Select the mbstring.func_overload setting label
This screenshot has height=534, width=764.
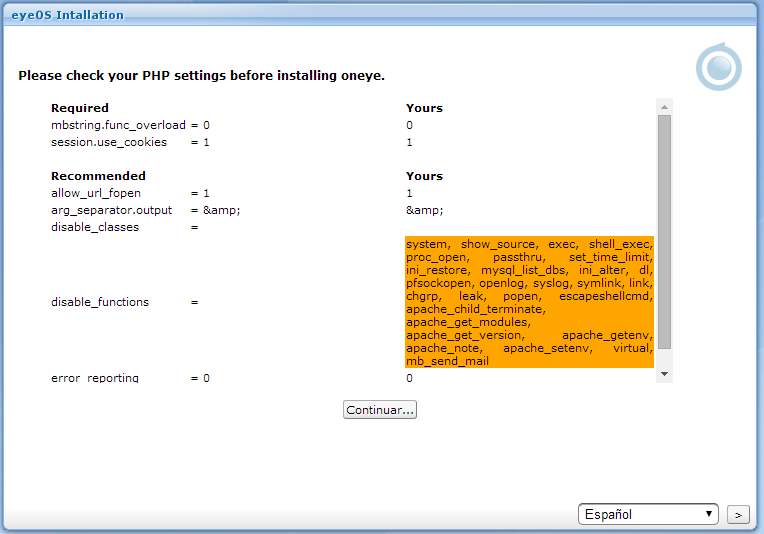point(118,125)
